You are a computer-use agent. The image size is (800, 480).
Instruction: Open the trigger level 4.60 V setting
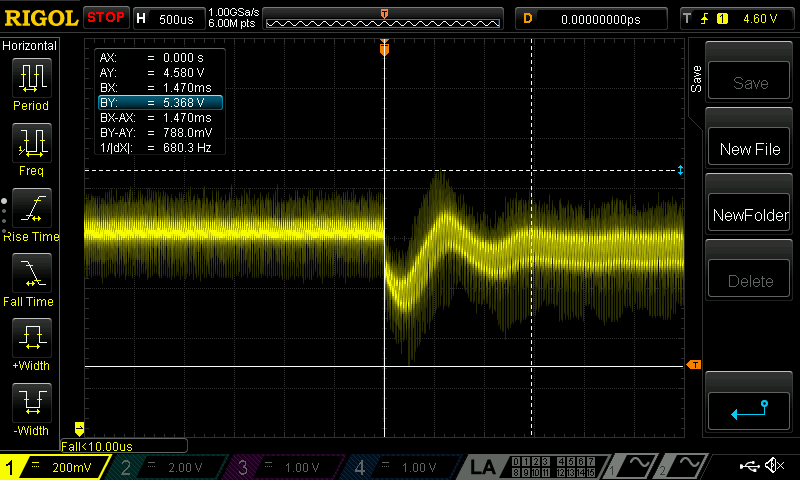735,18
